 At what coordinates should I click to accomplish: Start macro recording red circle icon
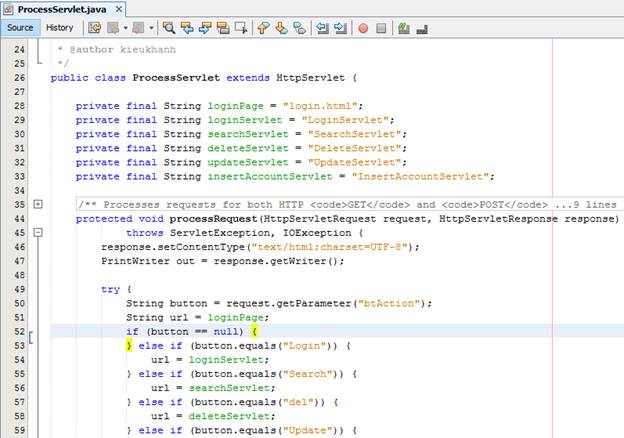tap(363, 28)
